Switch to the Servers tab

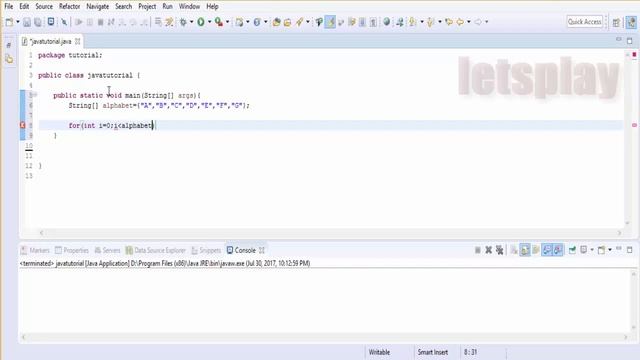click(x=107, y=250)
